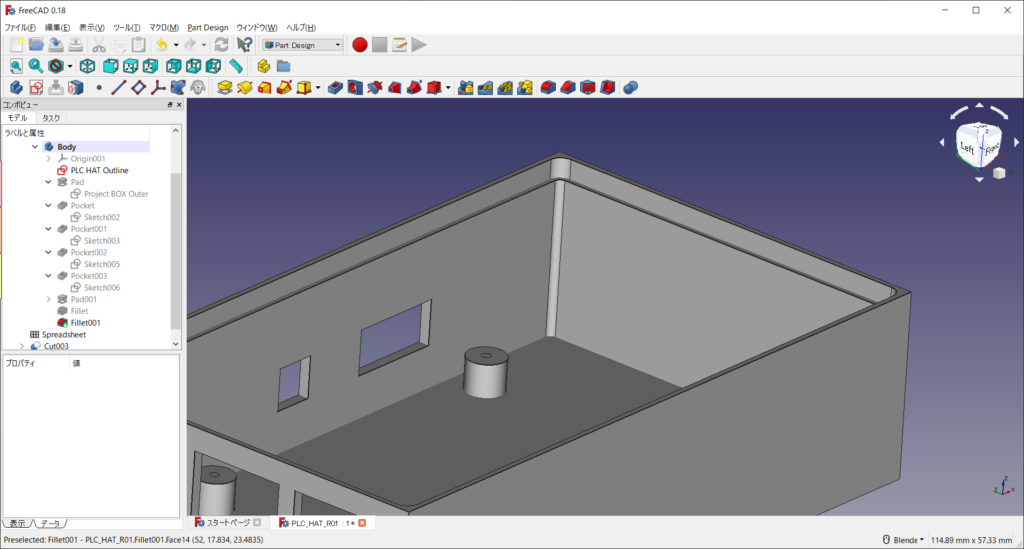Image resolution: width=1024 pixels, height=549 pixels.
Task: Expand the Pad001 tree item
Action: (x=48, y=299)
